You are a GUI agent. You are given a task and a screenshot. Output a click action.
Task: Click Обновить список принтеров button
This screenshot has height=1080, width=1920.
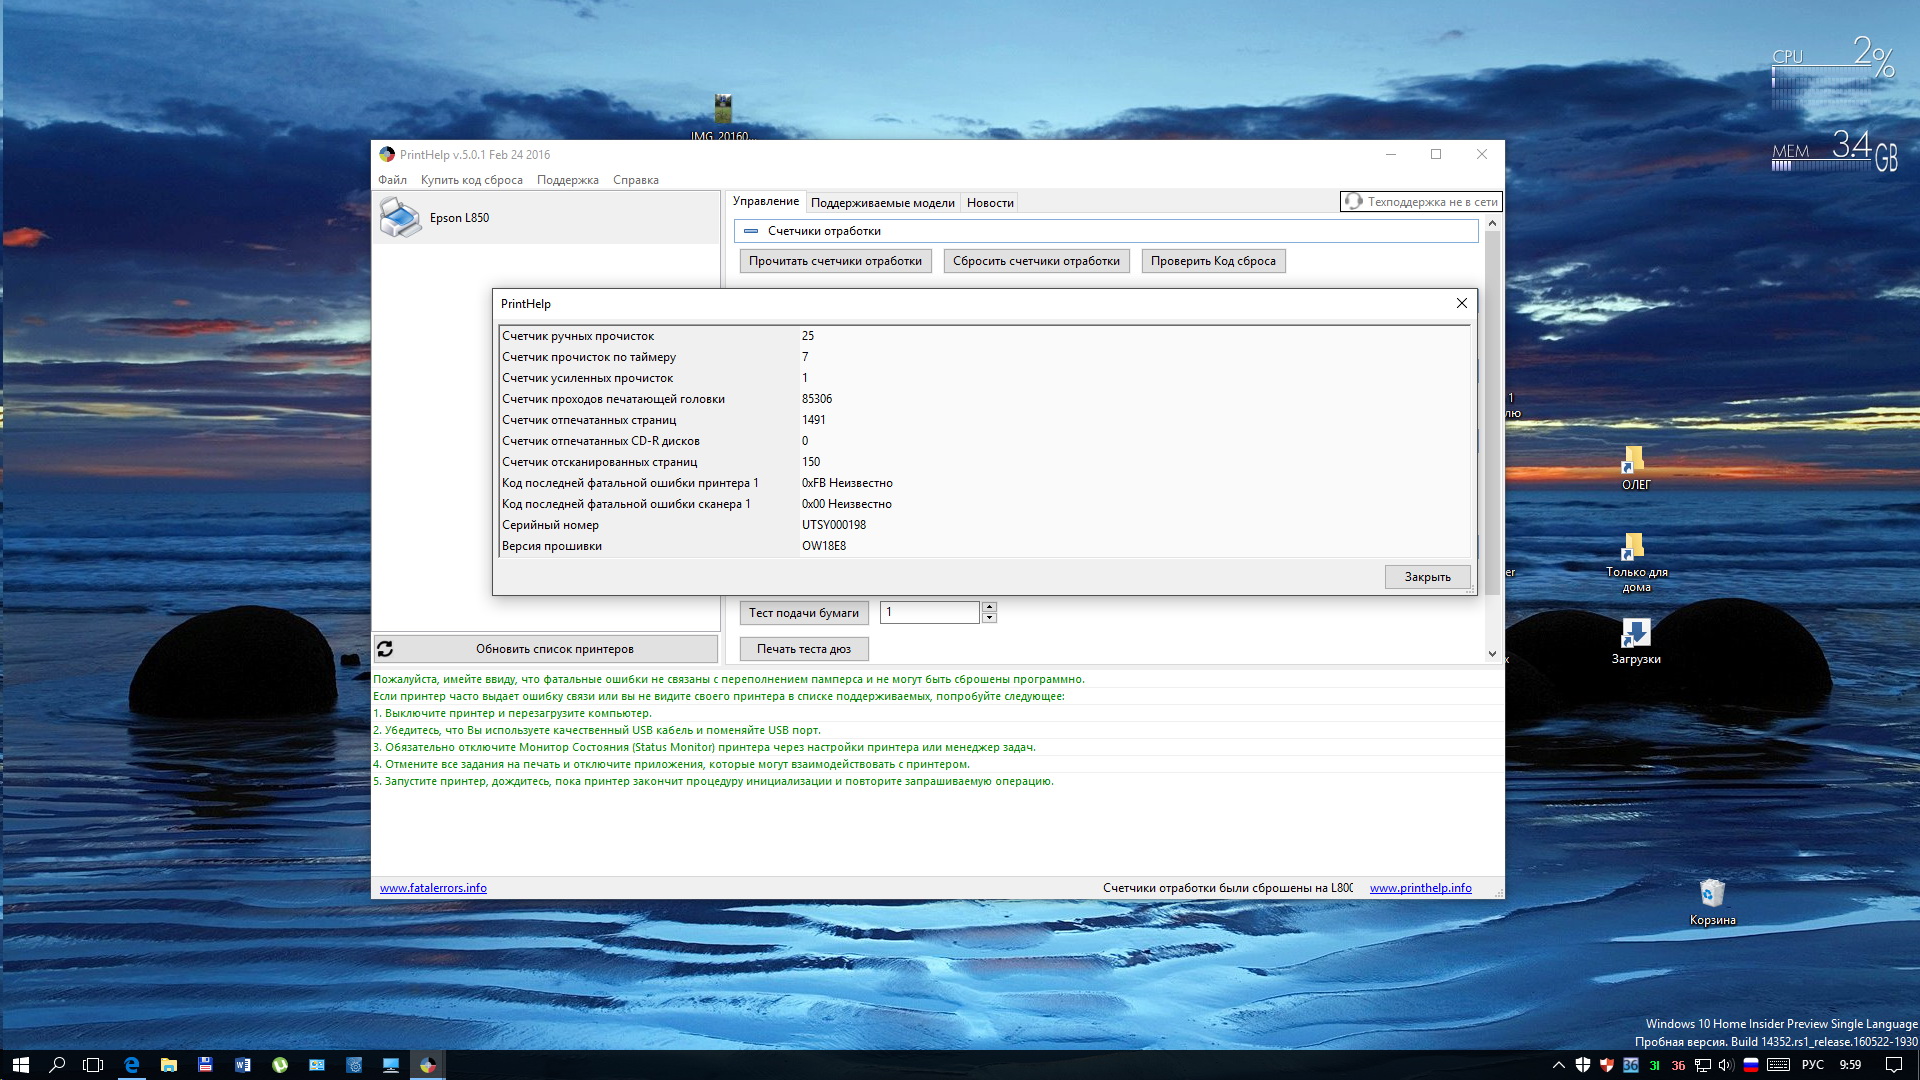(x=546, y=649)
